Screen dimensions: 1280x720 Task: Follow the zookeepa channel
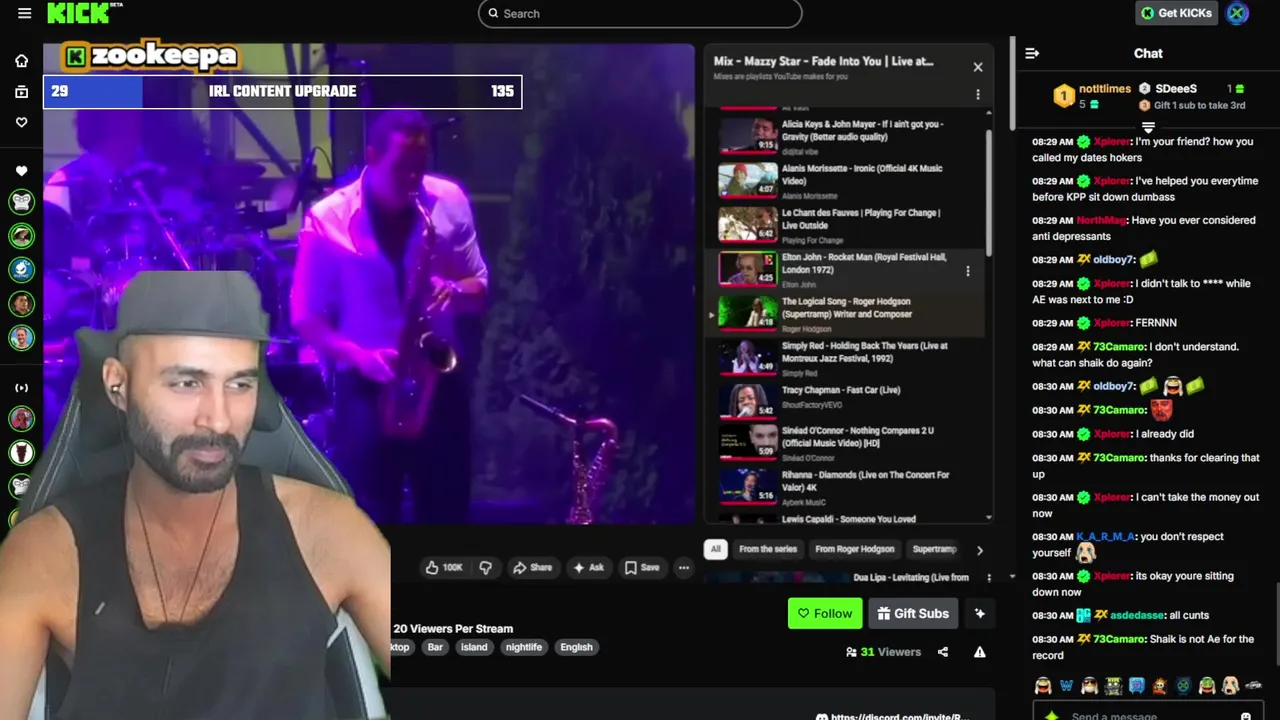pos(825,613)
